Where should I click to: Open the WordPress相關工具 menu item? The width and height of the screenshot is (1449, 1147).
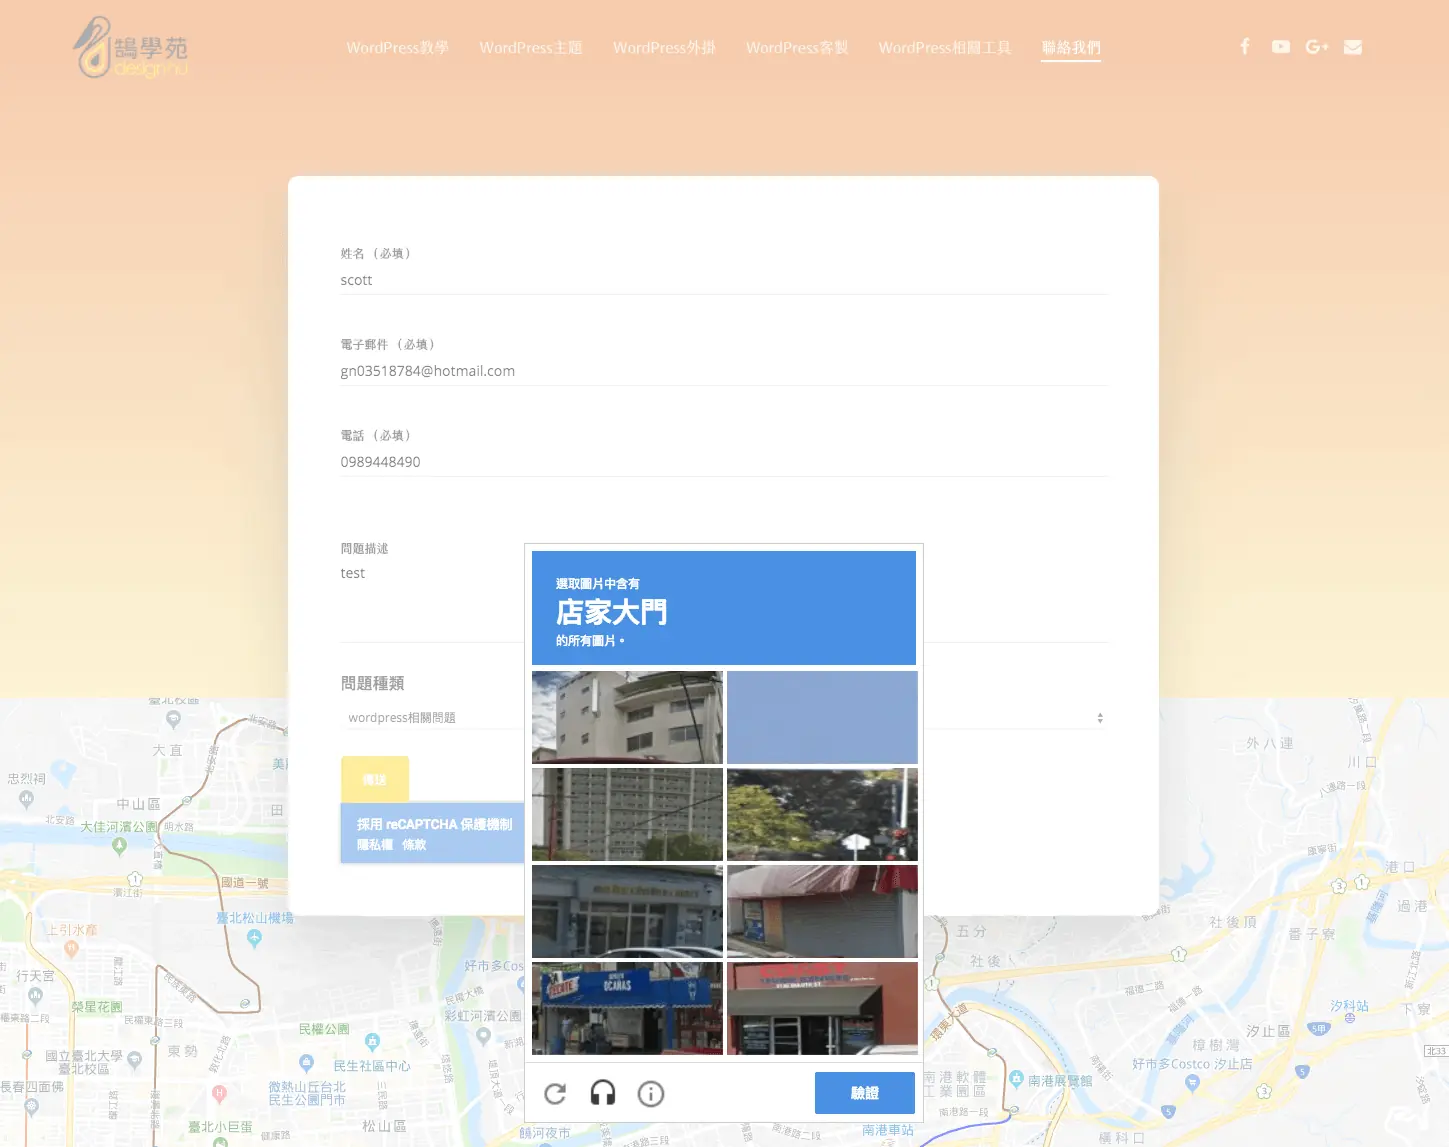[x=945, y=48]
